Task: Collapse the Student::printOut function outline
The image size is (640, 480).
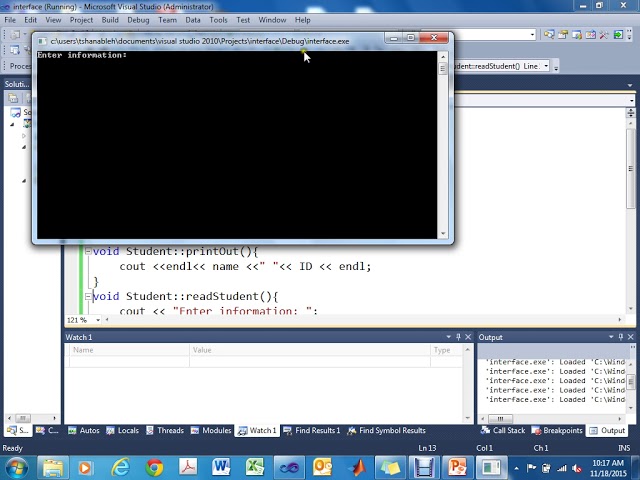Action: coord(88,251)
